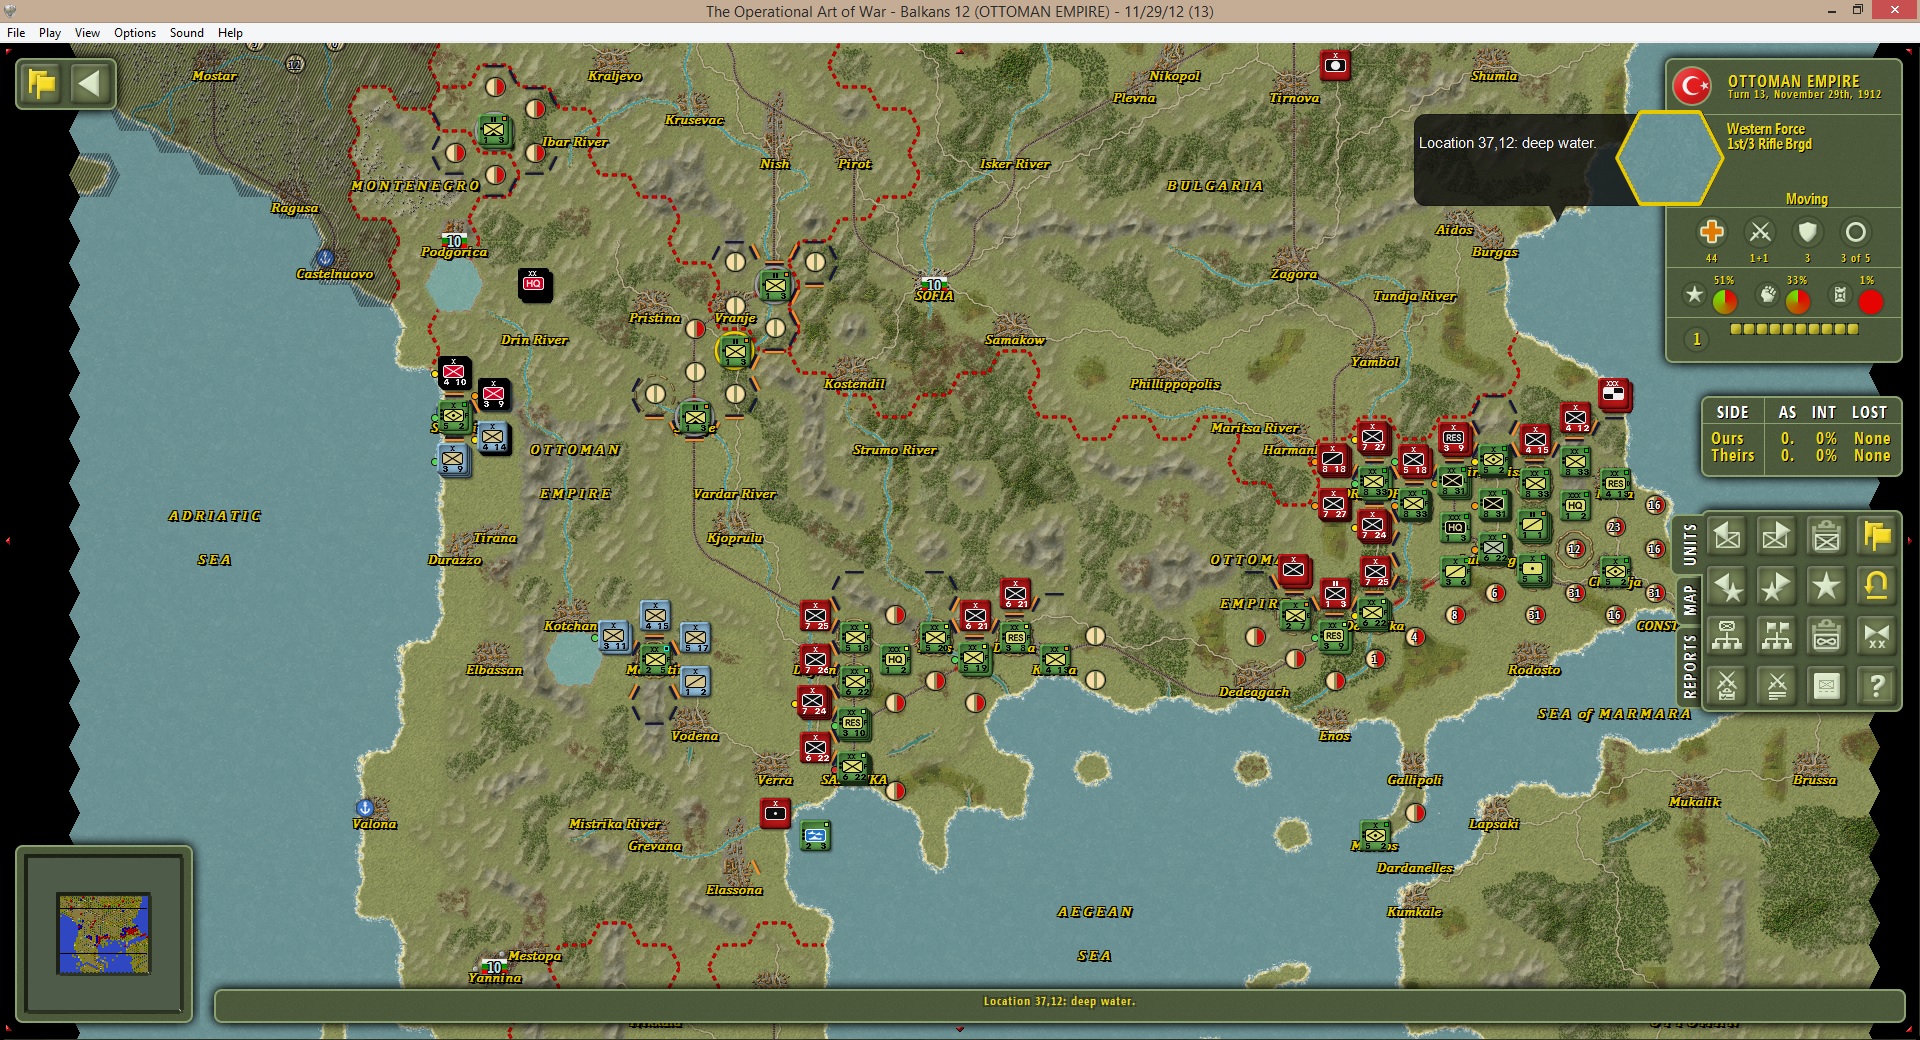
Task: Click the 33% readiness pie indicator
Action: [x=1798, y=301]
